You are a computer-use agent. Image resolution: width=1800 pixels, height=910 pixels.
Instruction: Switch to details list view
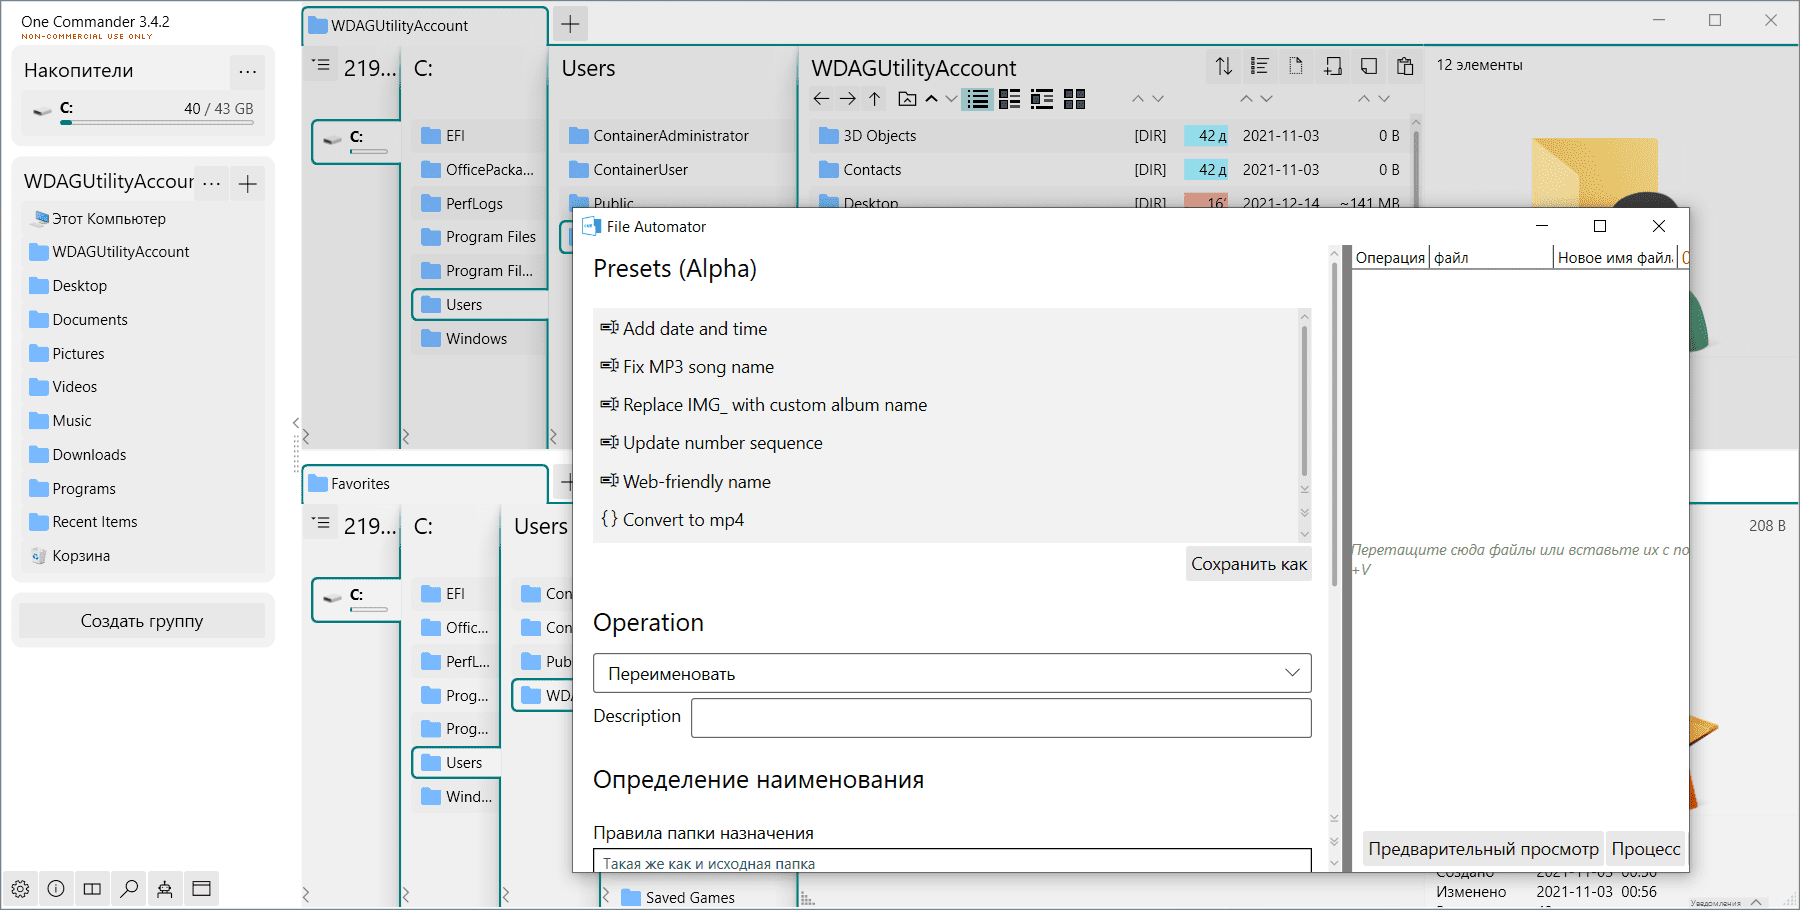coord(978,98)
